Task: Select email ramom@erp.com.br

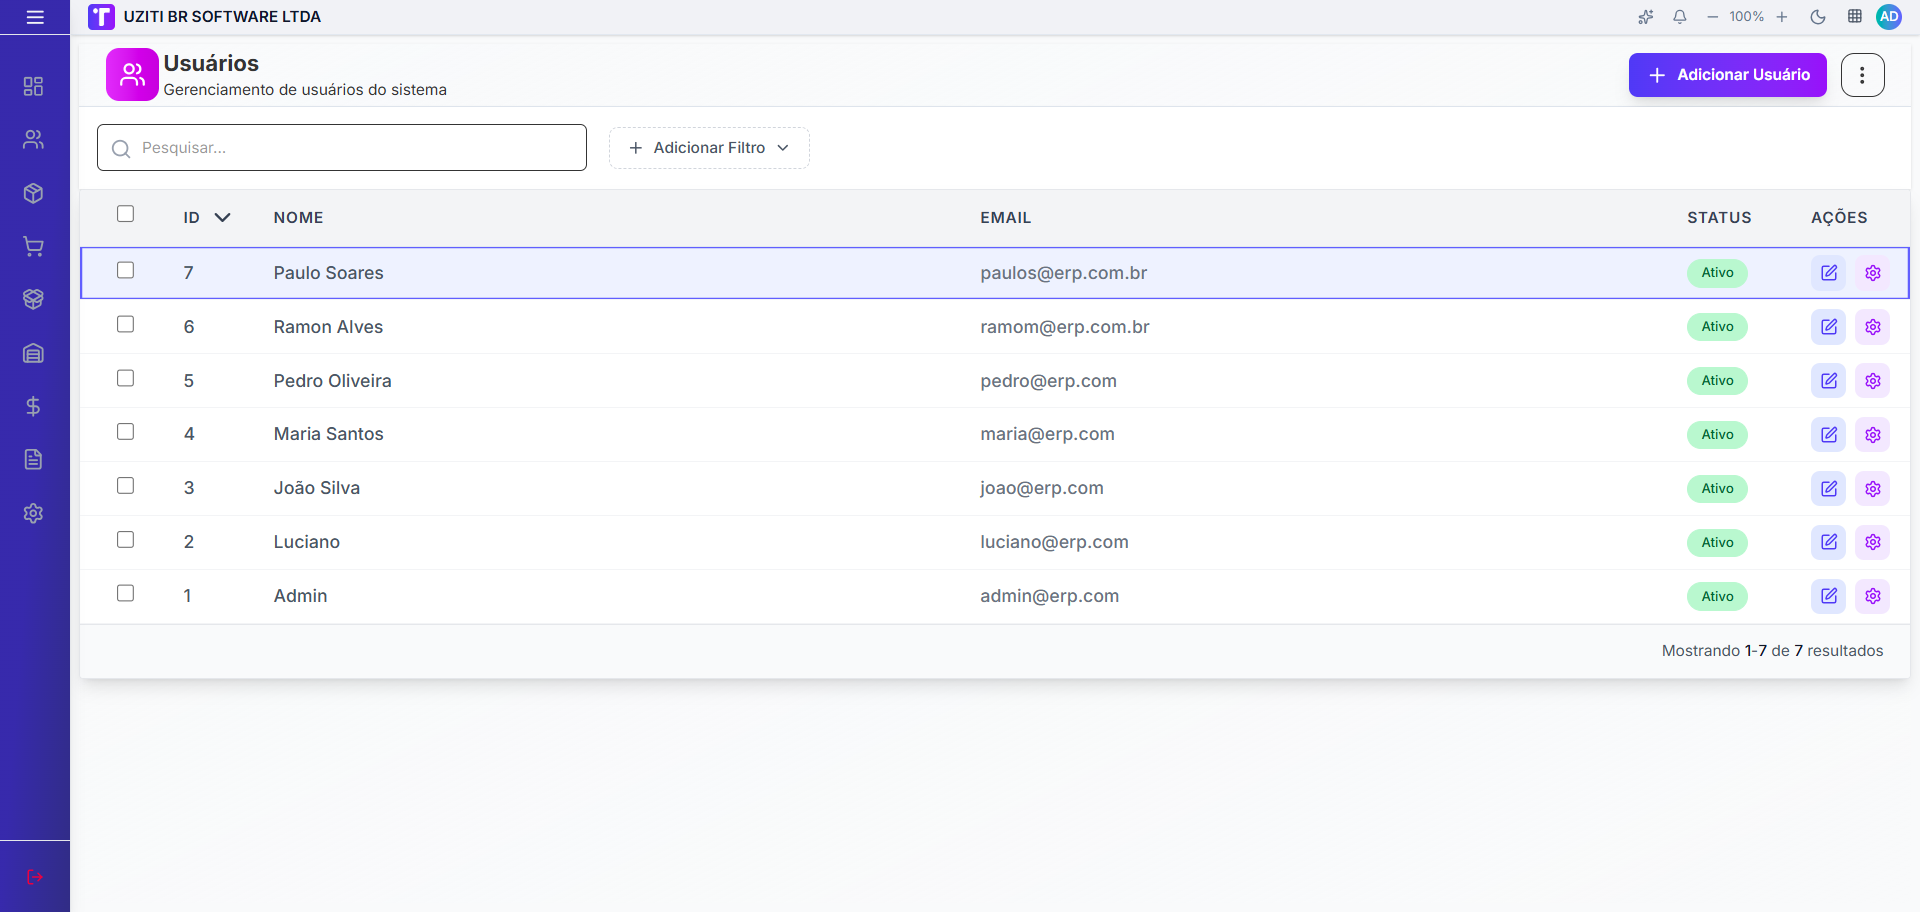Action: click(x=1064, y=327)
